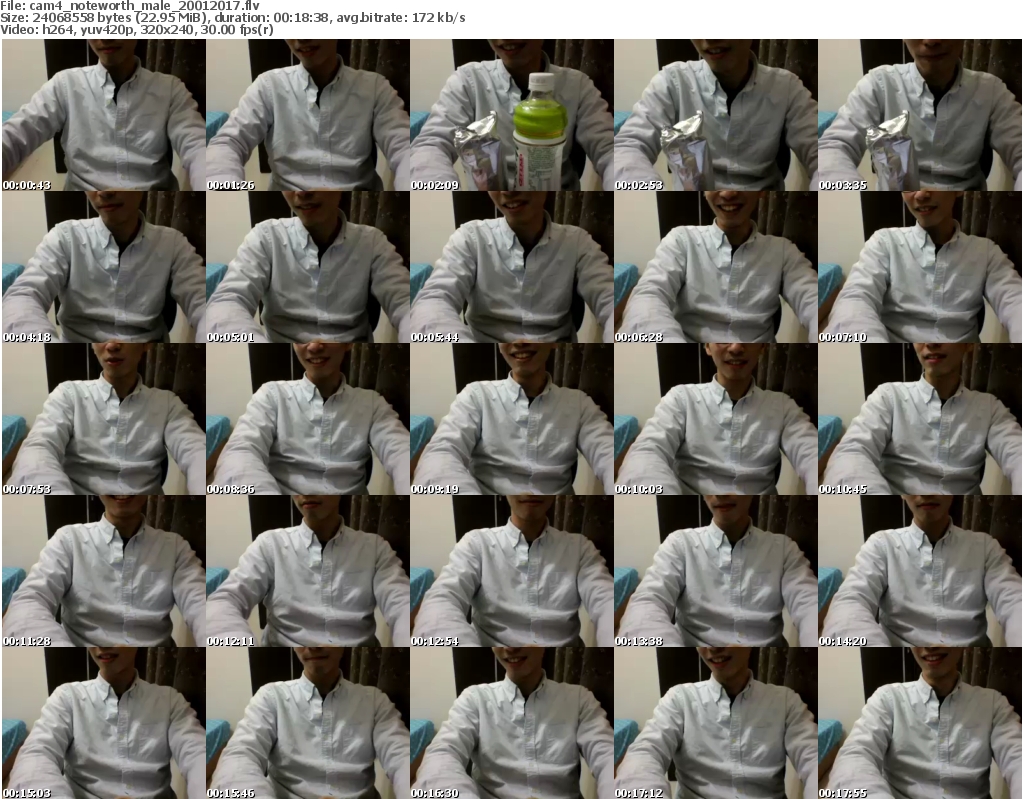Choose the thumbnail timestamped 00:05:44
This screenshot has height=799, width=1024.
point(512,267)
